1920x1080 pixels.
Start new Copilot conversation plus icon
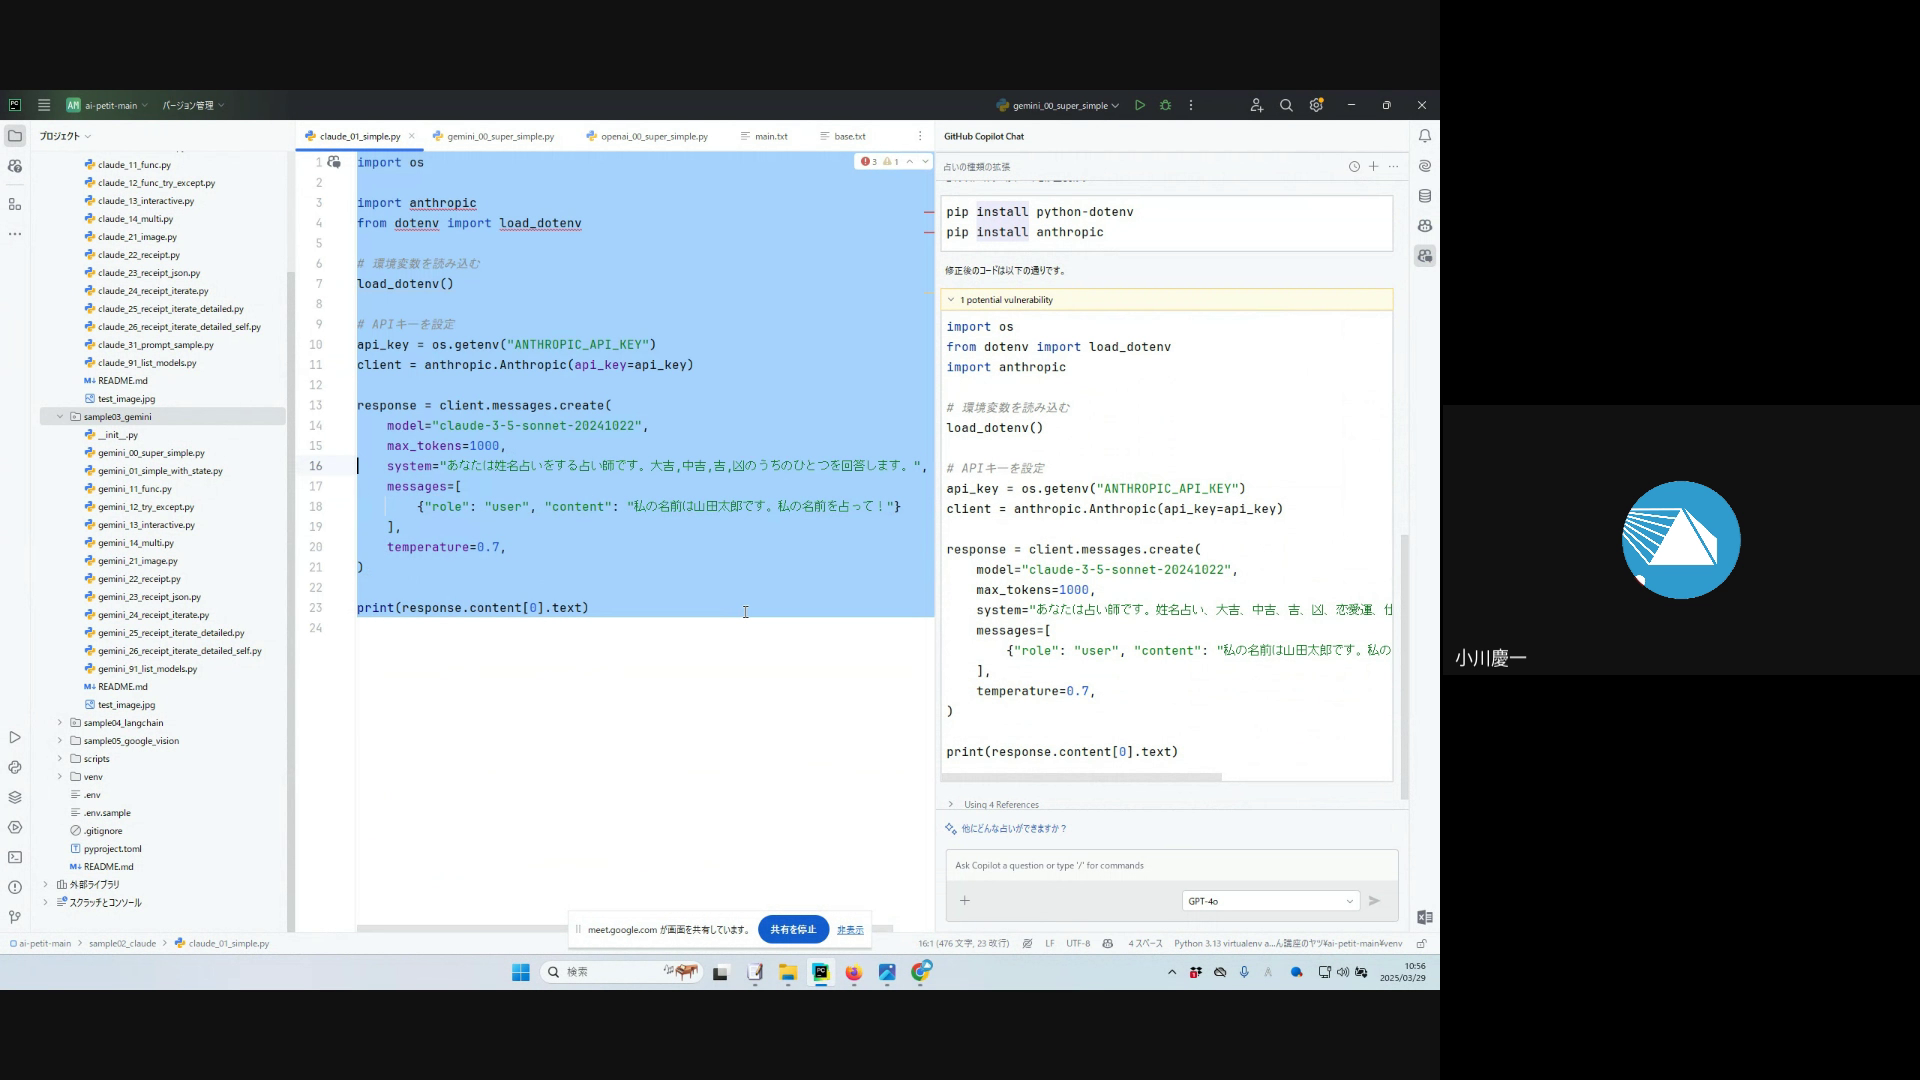coord(1373,167)
